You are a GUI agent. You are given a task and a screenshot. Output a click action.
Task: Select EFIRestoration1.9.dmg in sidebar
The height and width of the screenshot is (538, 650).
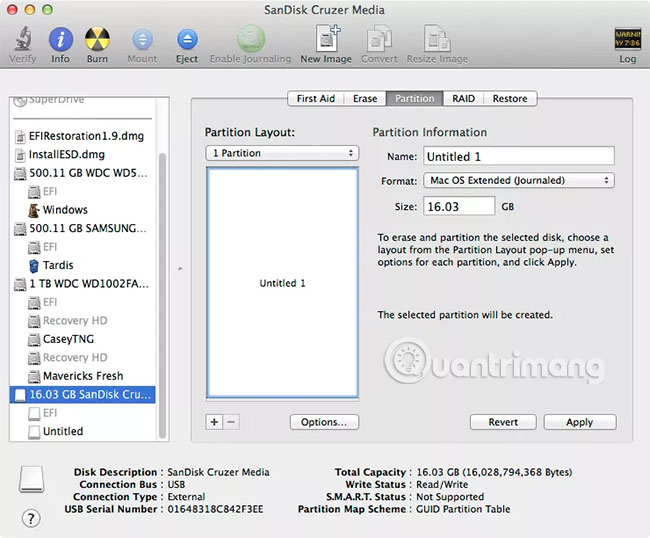(82, 136)
